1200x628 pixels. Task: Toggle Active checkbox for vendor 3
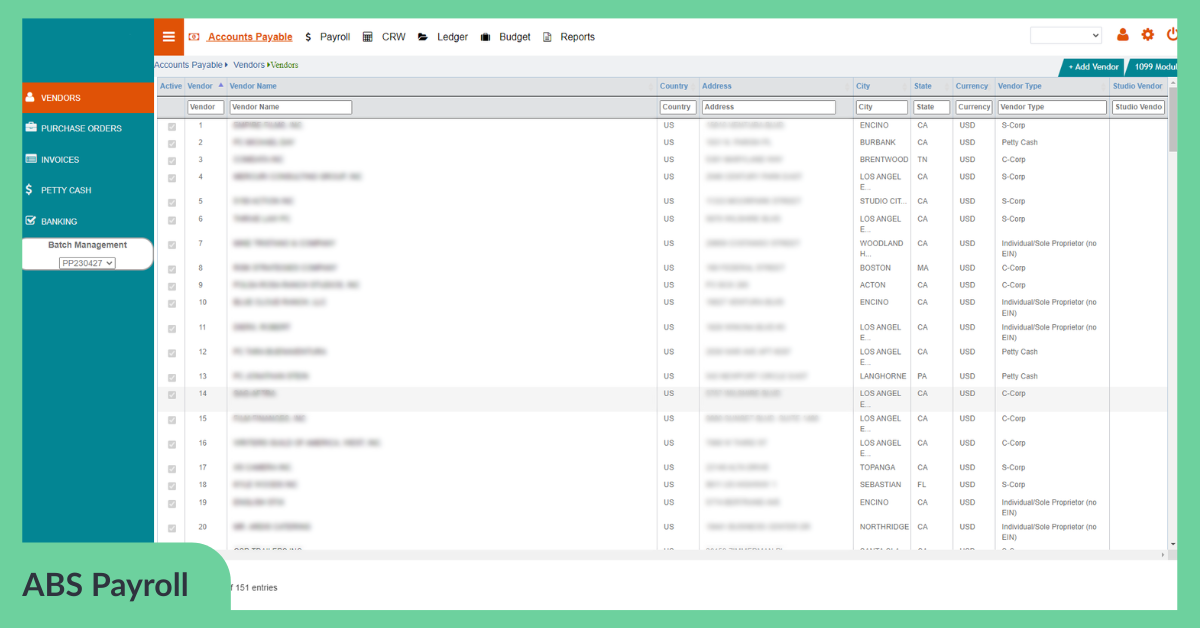(172, 161)
